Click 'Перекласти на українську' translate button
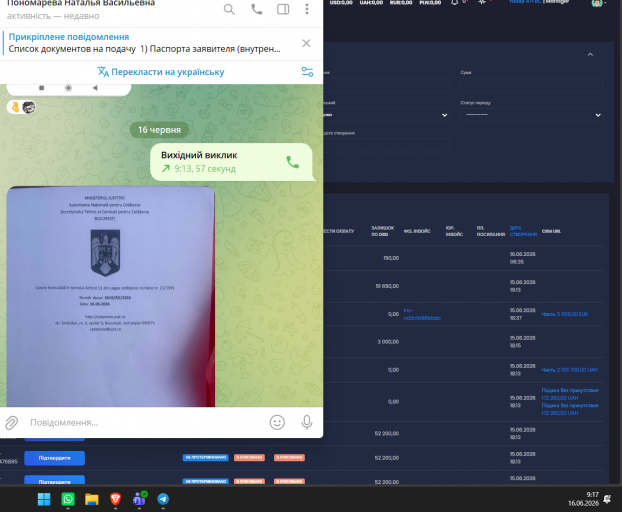 (161, 72)
